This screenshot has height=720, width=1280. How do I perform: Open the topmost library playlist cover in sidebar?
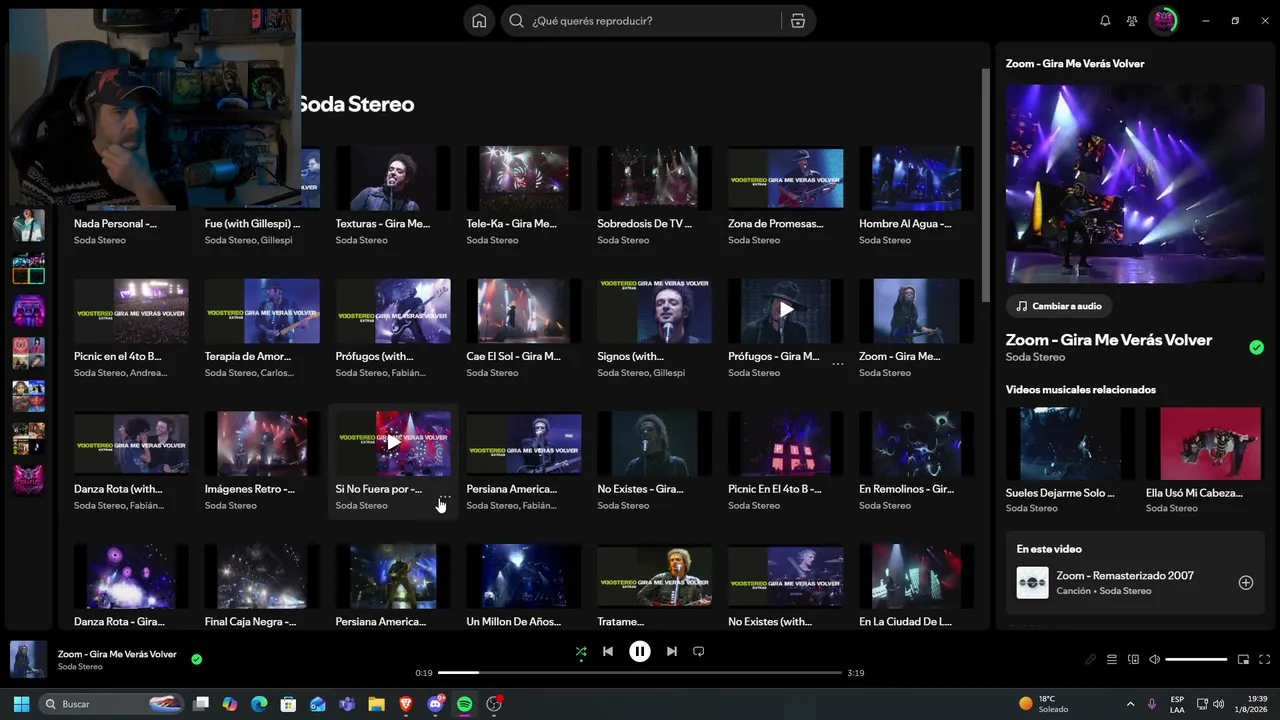(28, 225)
